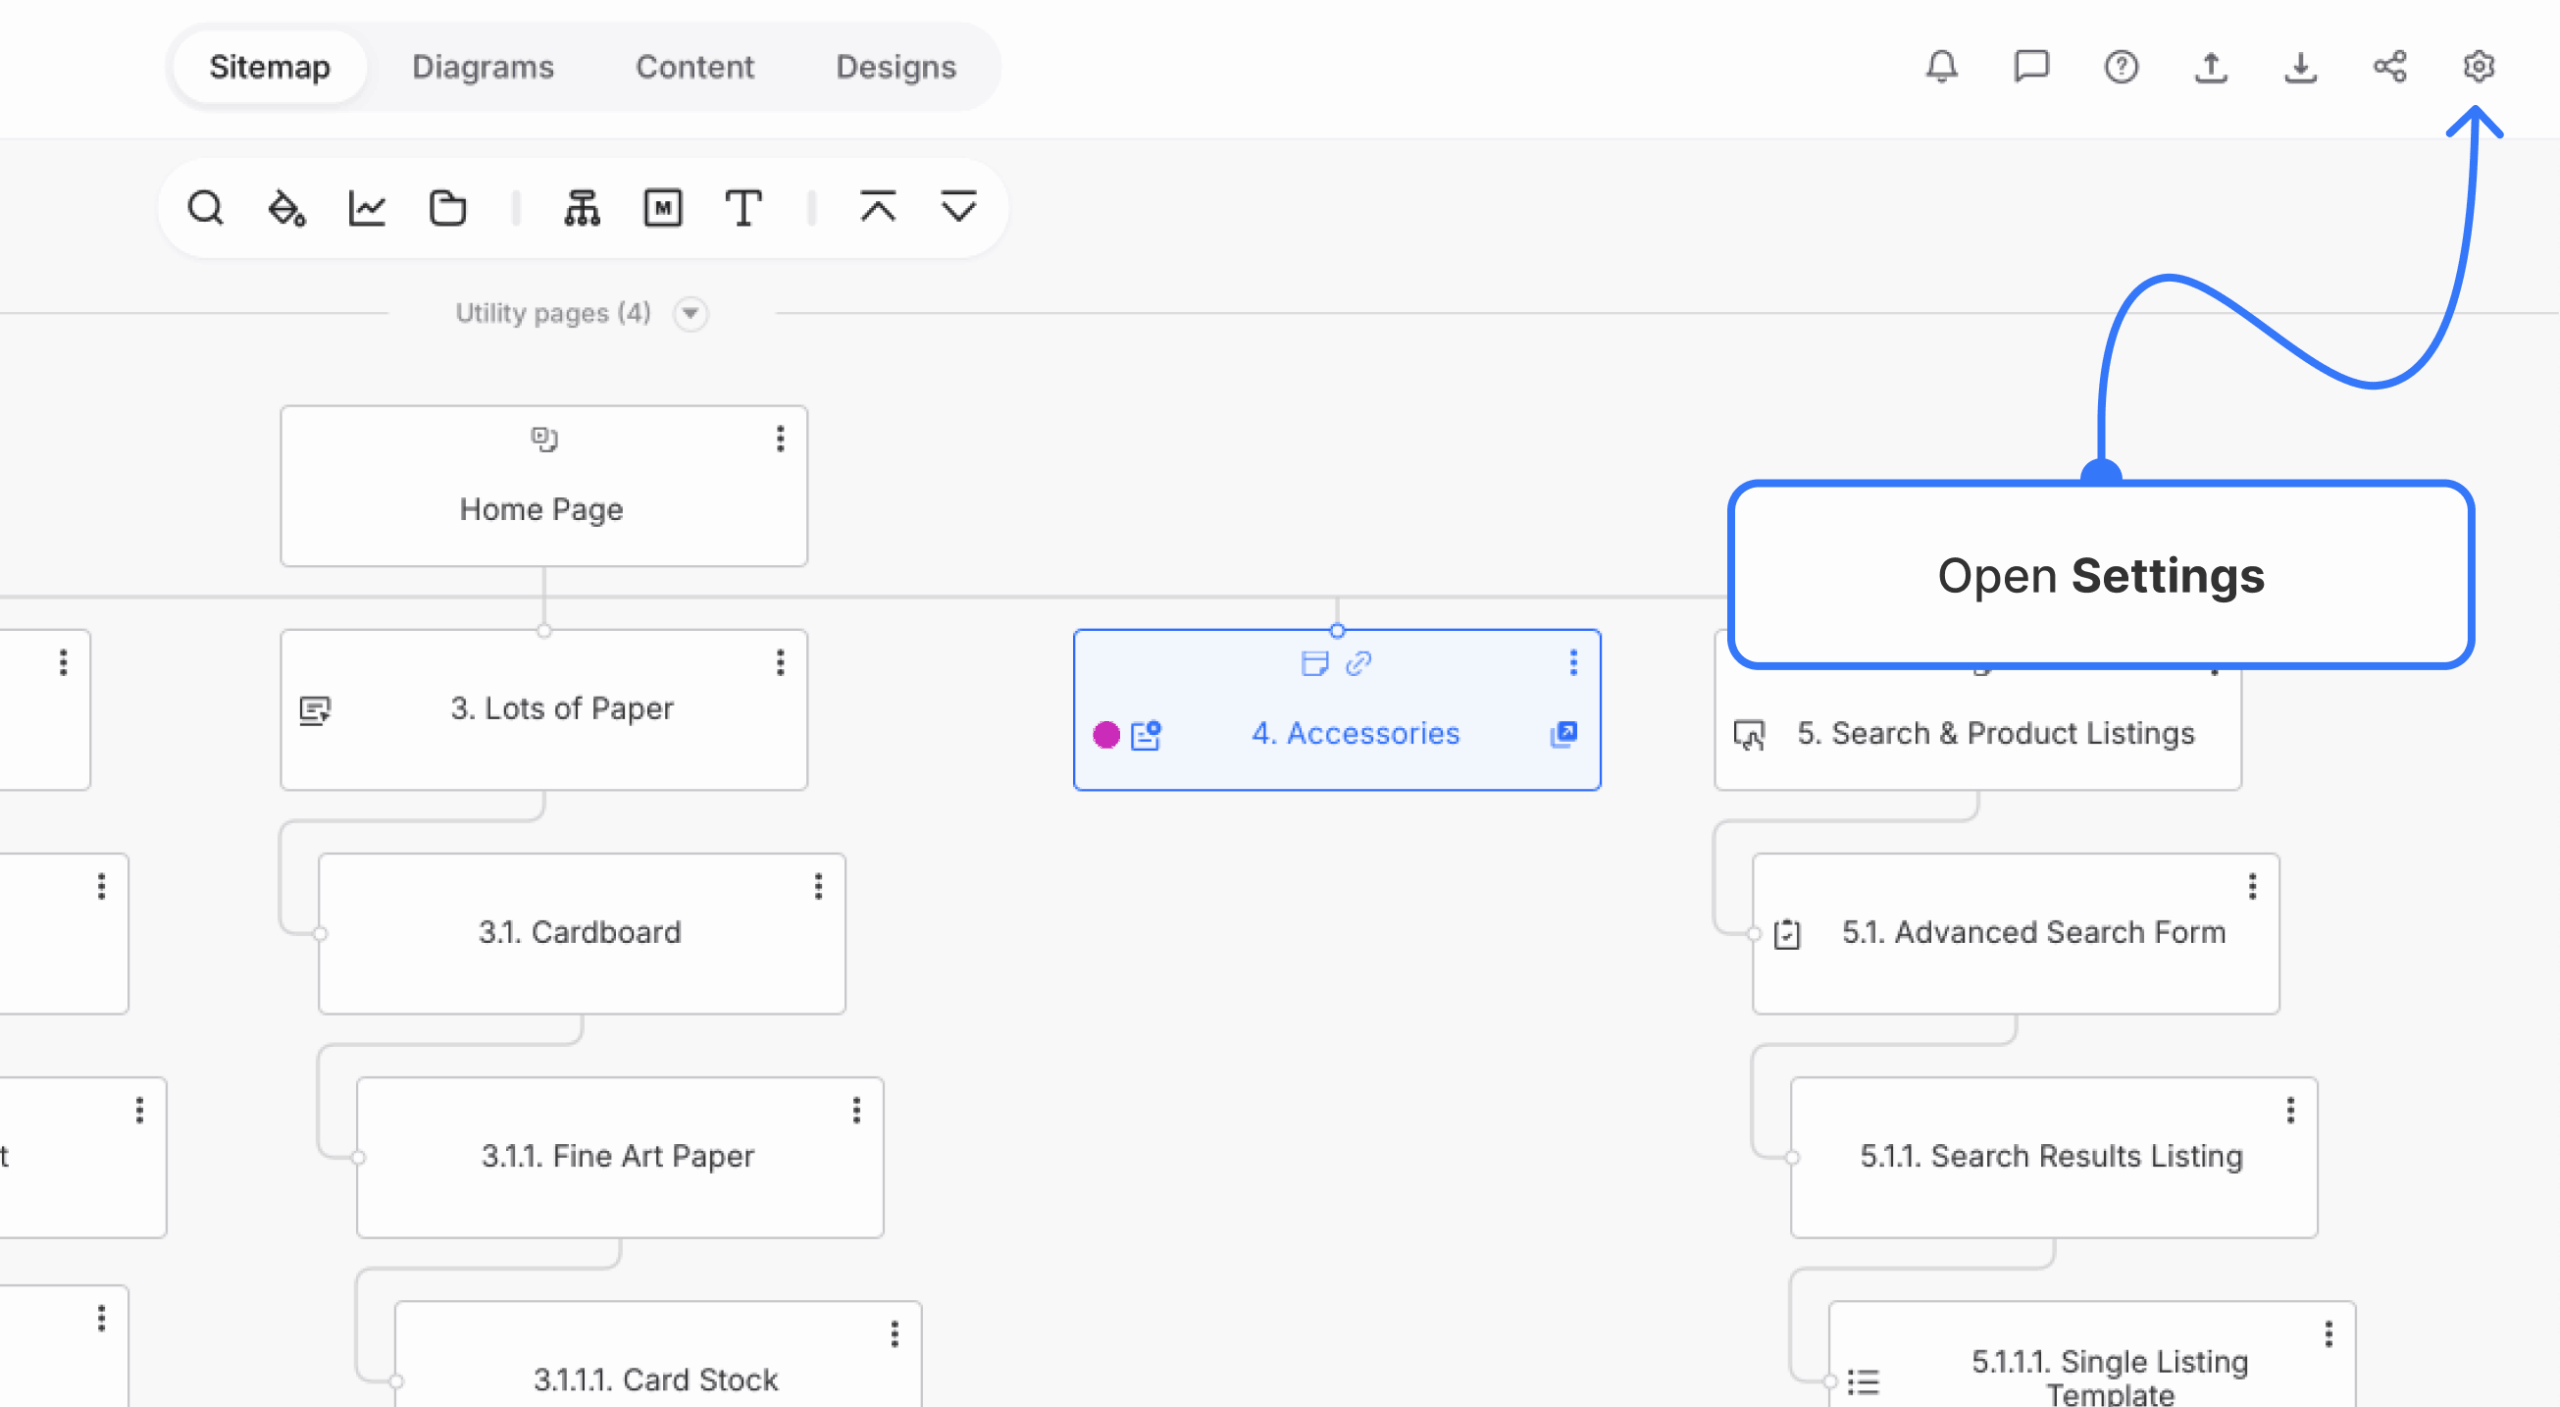The width and height of the screenshot is (2560, 1407).
Task: Click the clipboard icon on Advanced Search Form
Action: [x=1787, y=934]
